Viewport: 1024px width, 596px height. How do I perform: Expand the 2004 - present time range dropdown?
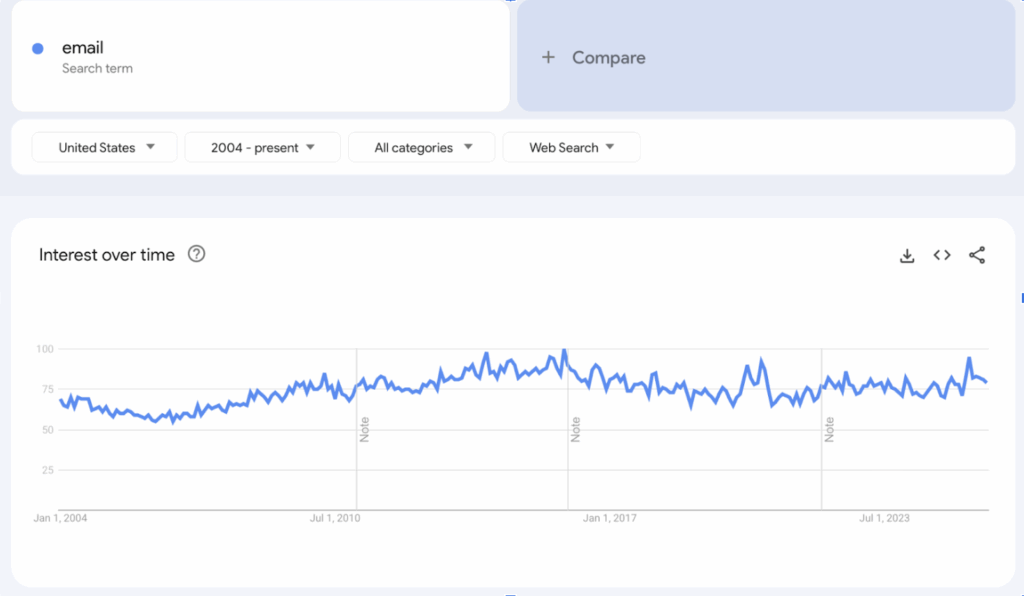pyautogui.click(x=262, y=147)
